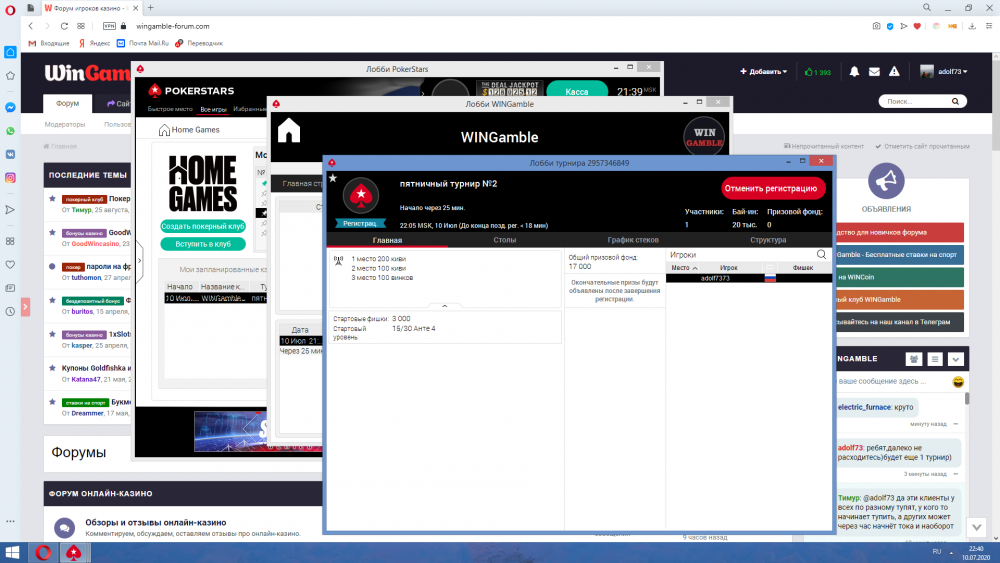Image resolution: width=1000 pixels, height=563 pixels.
Task: Open forum messages envelope icon
Action: click(x=874, y=72)
